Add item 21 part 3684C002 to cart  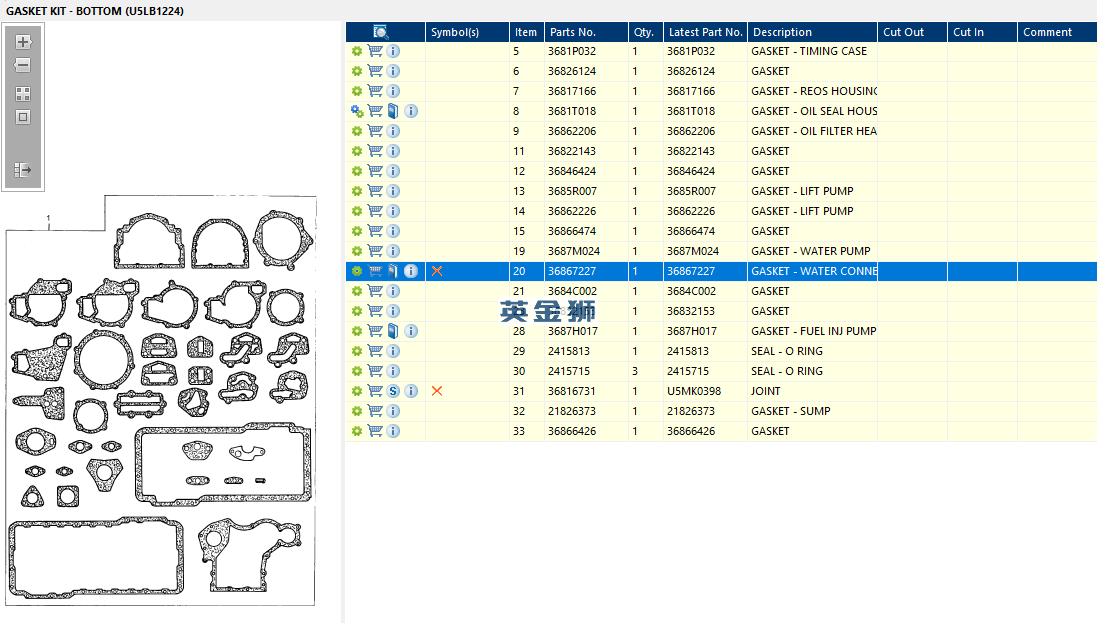point(375,290)
